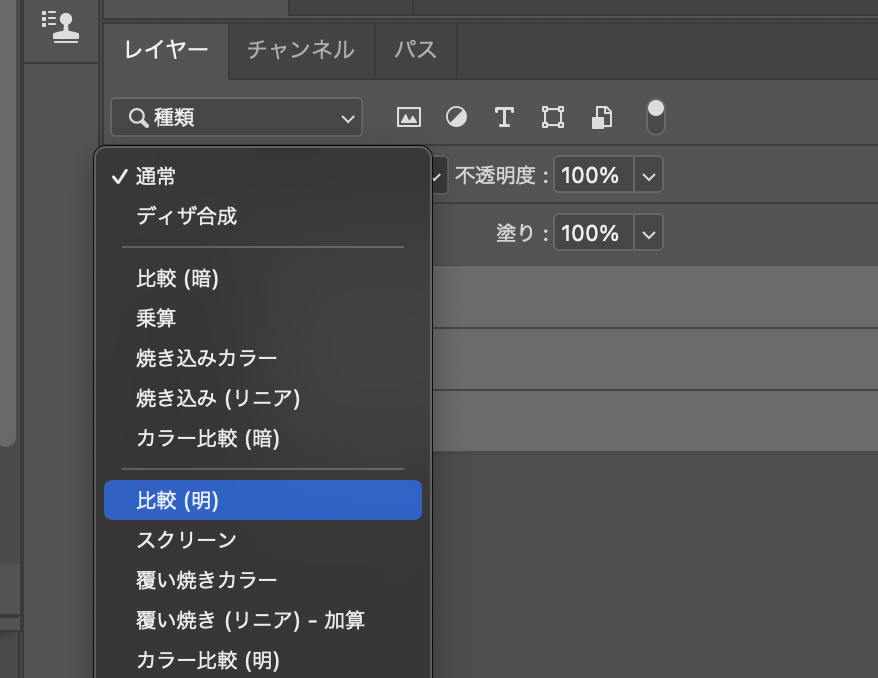The width and height of the screenshot is (878, 678).
Task: Open the 種類 filter type dropdown
Action: tap(236, 118)
